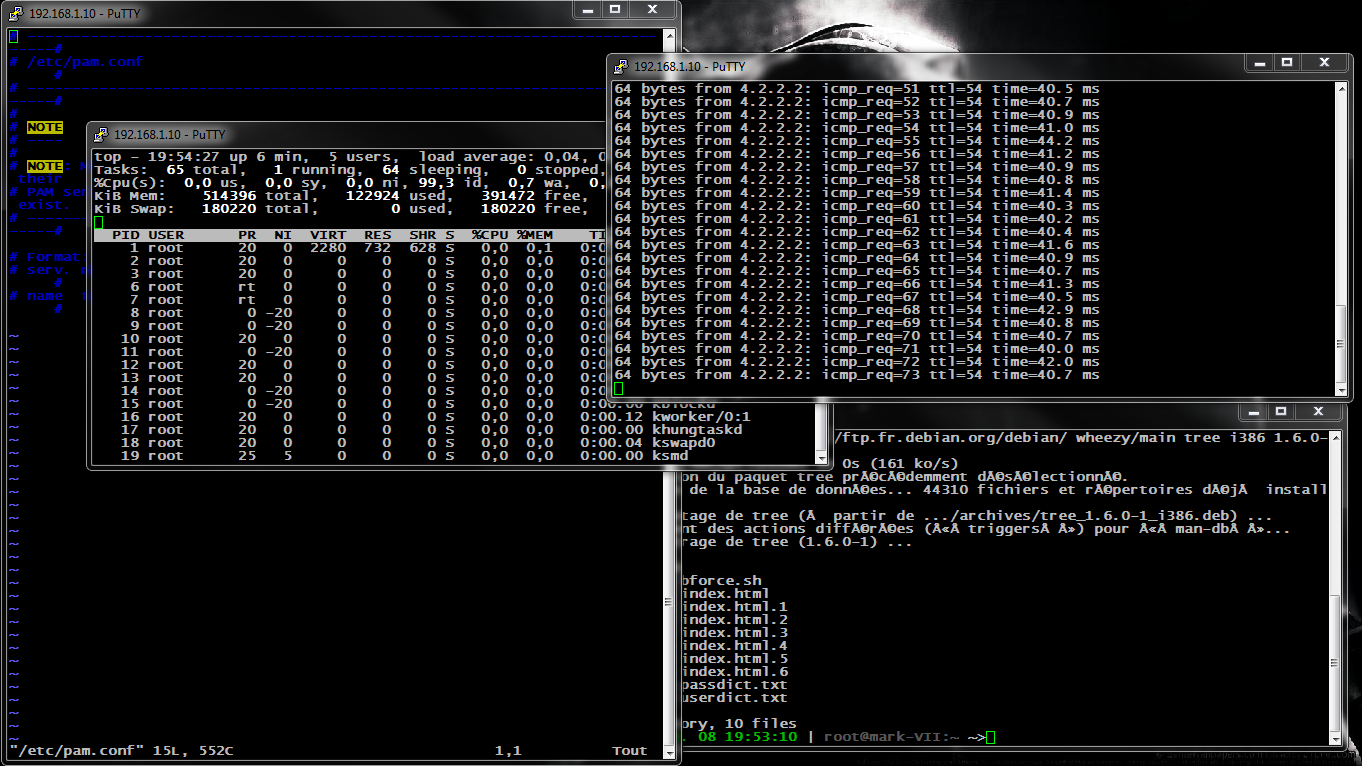Screen dimensions: 1362x766
Task: Maximize the vim pam.conf PuTTY window
Action: pyautogui.click(x=615, y=9)
